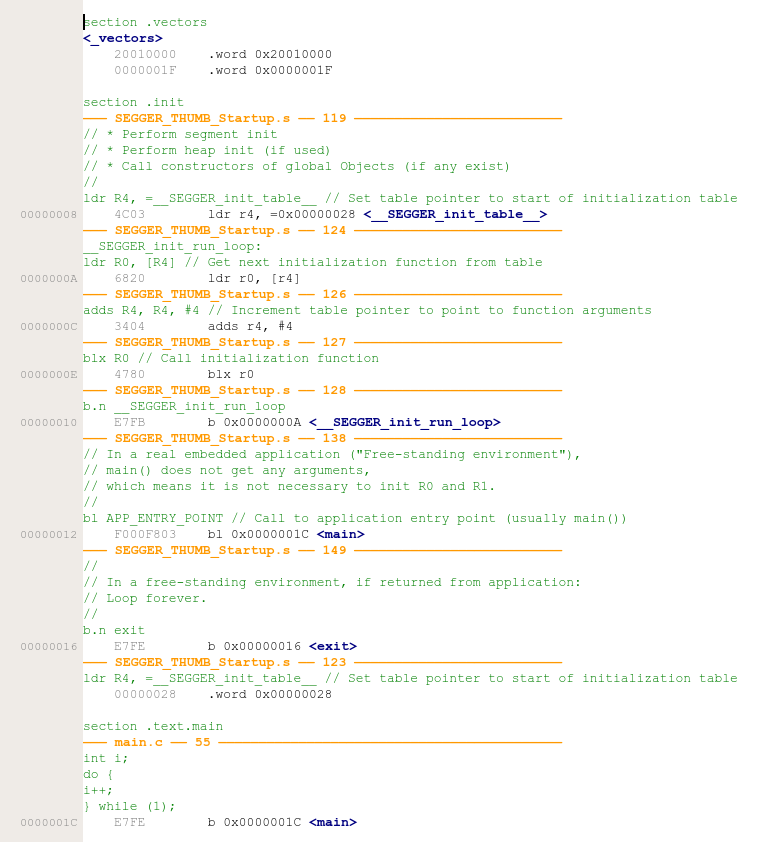This screenshot has width=781, height=842.
Task: Click the 'b.n exit' source line
Action: 114,630
